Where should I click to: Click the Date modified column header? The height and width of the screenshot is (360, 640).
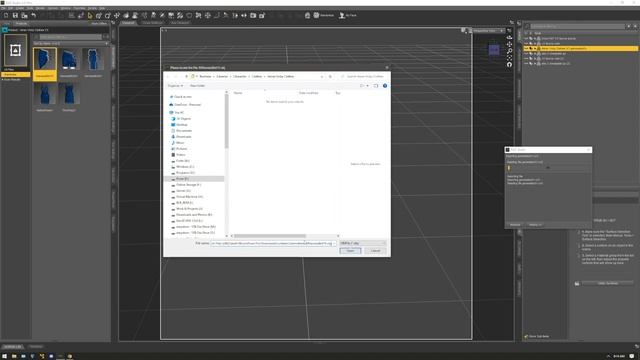tap(309, 93)
